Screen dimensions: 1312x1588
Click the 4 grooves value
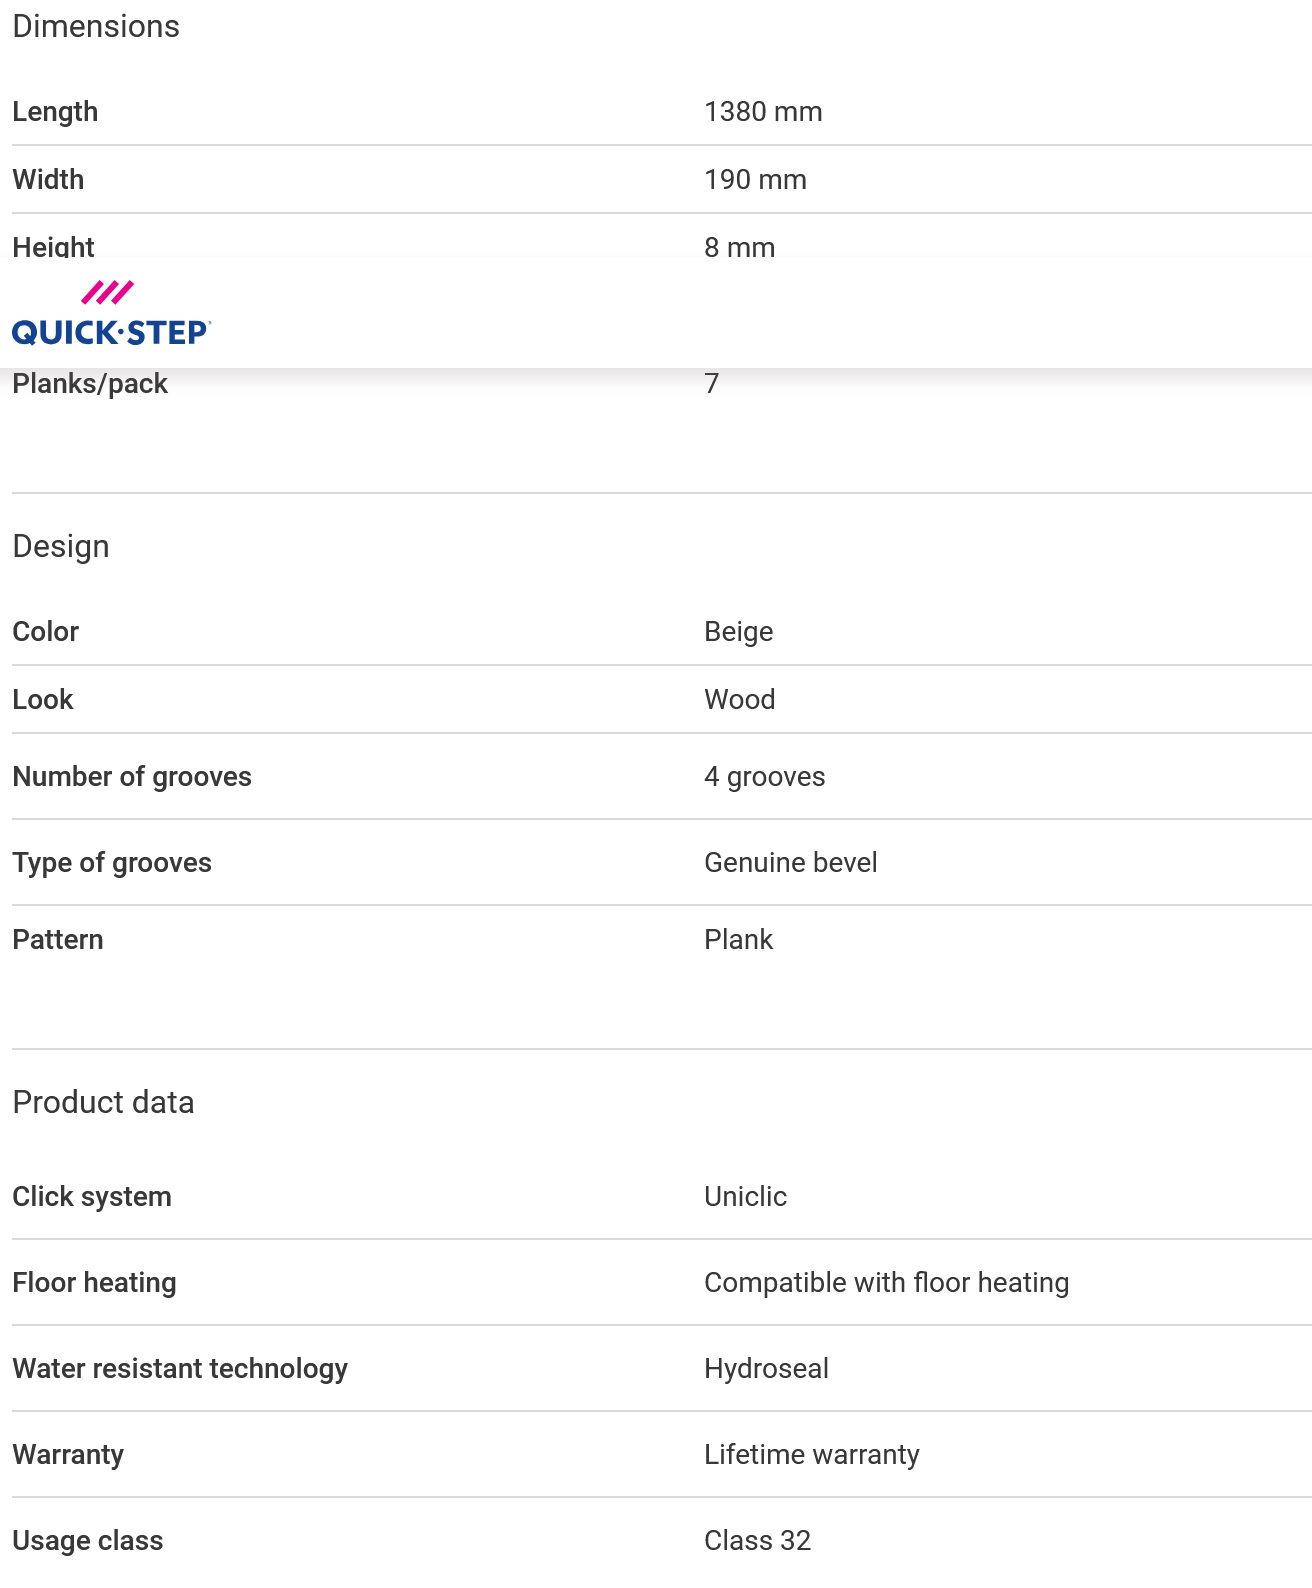coord(764,776)
